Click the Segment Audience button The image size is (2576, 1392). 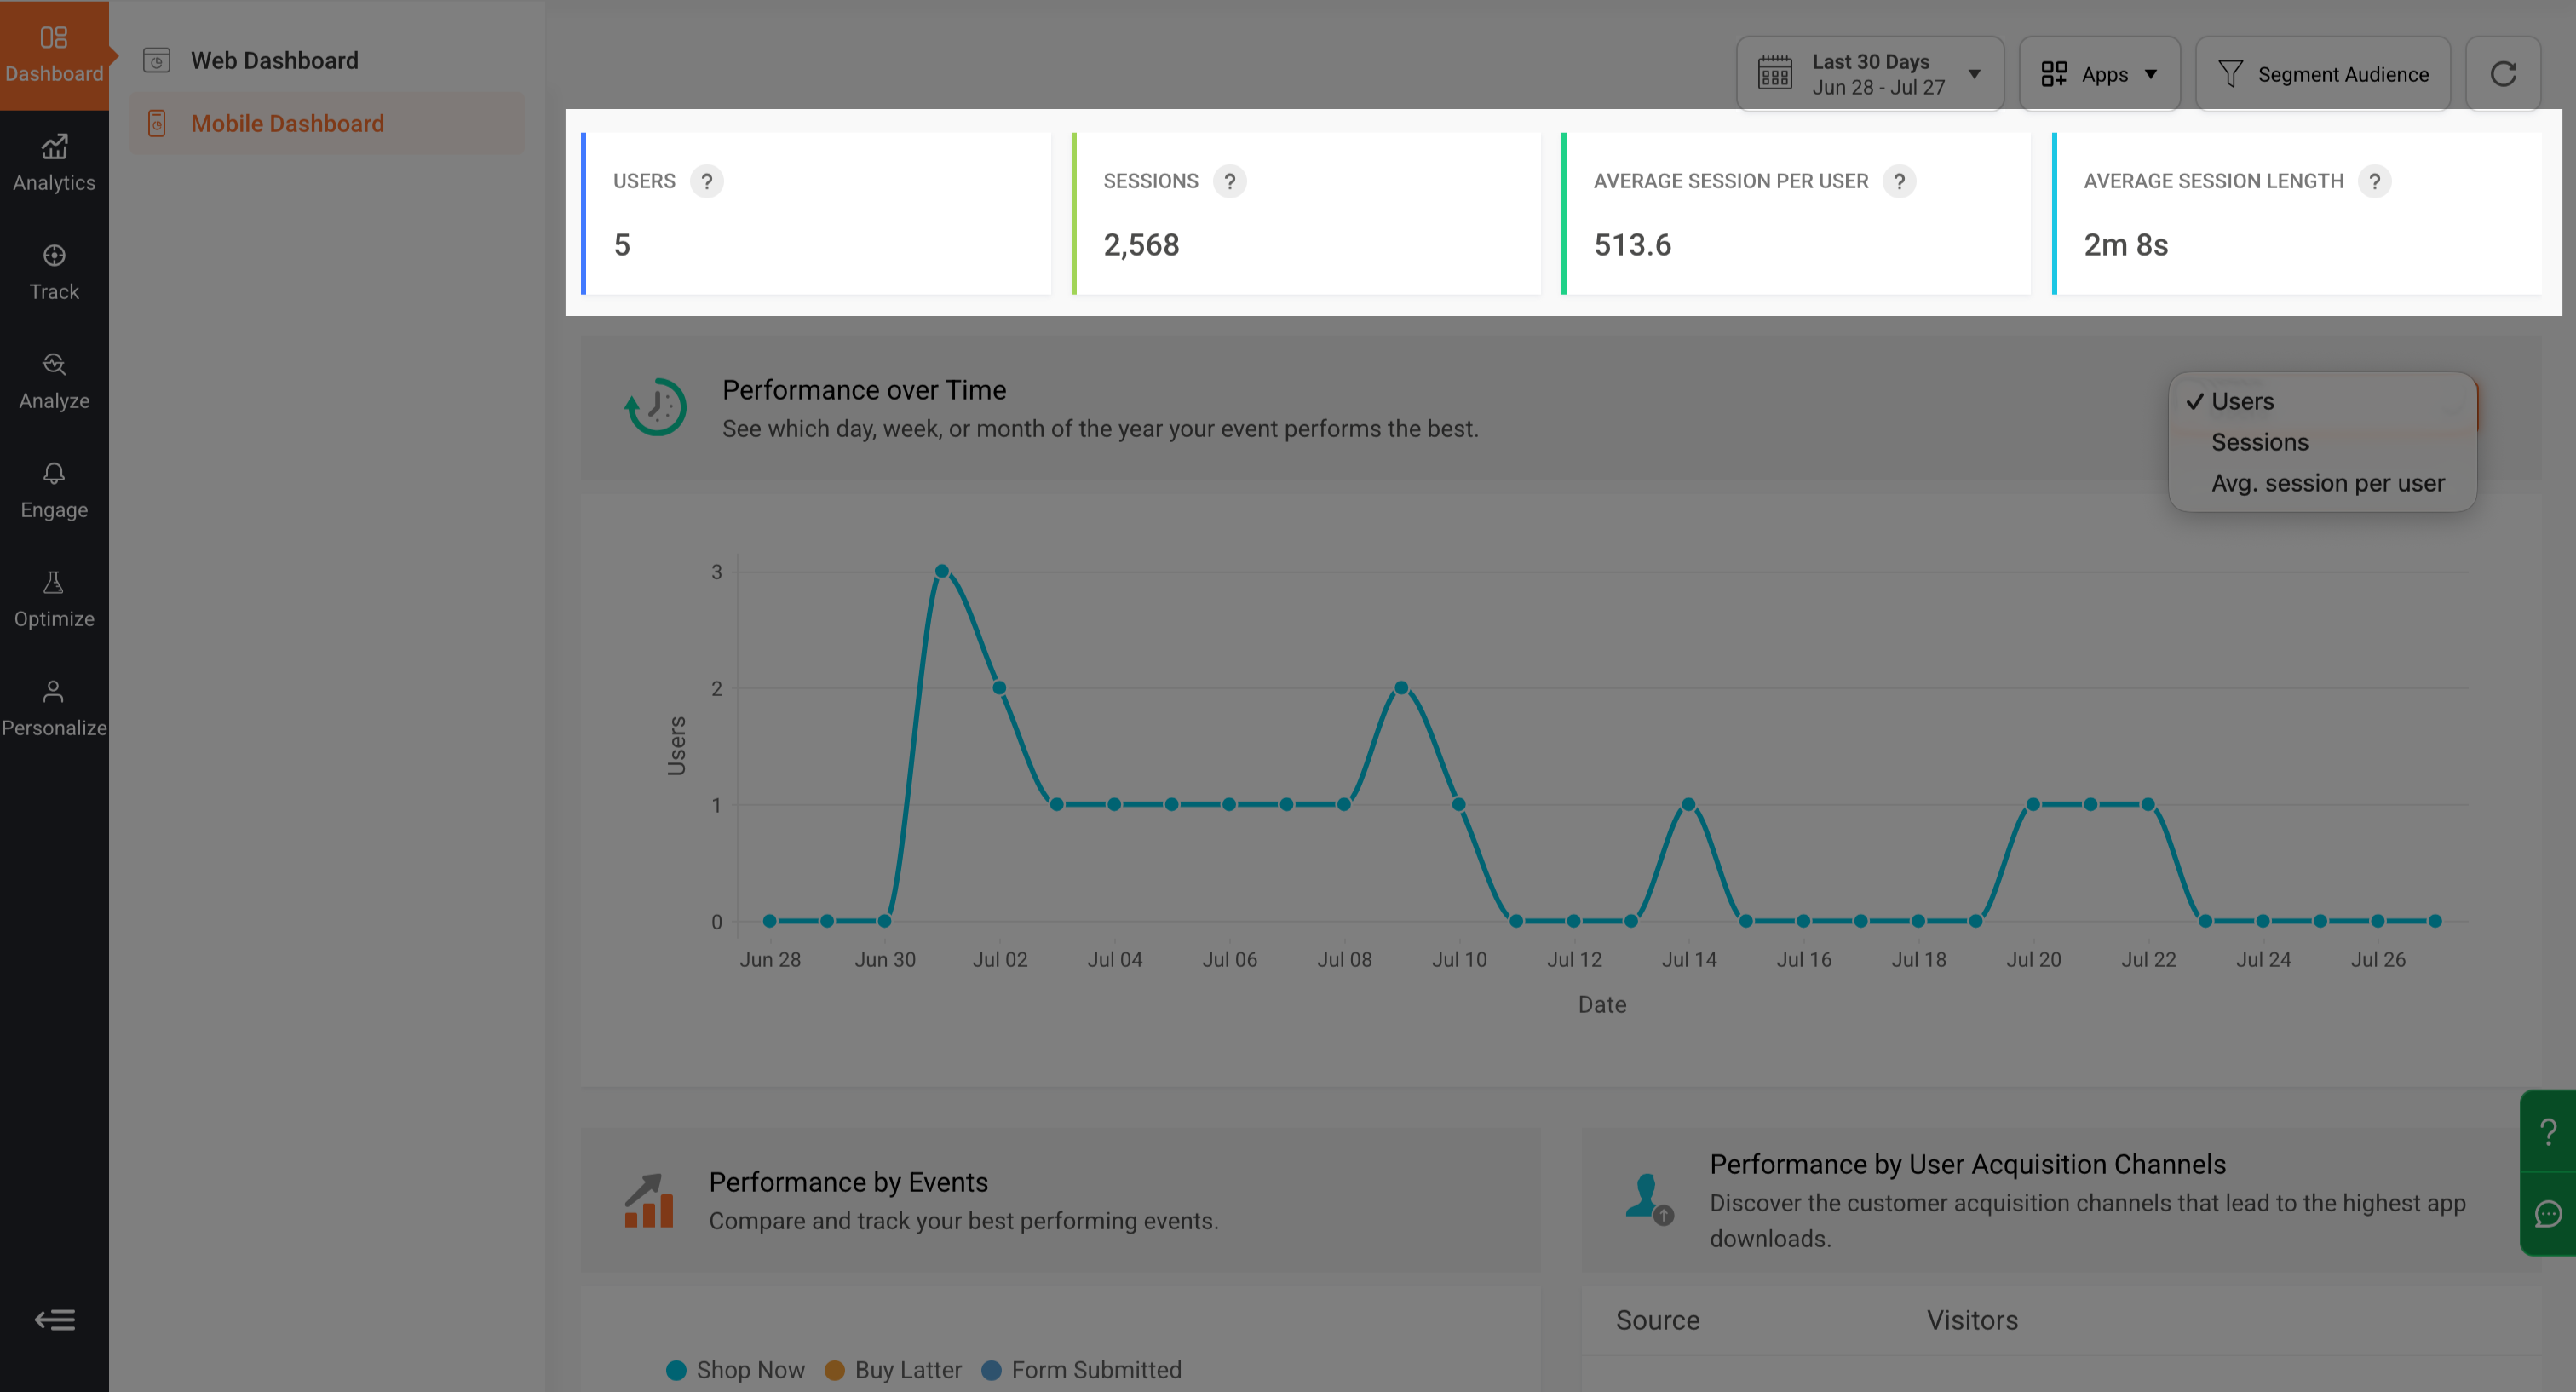tap(2322, 74)
